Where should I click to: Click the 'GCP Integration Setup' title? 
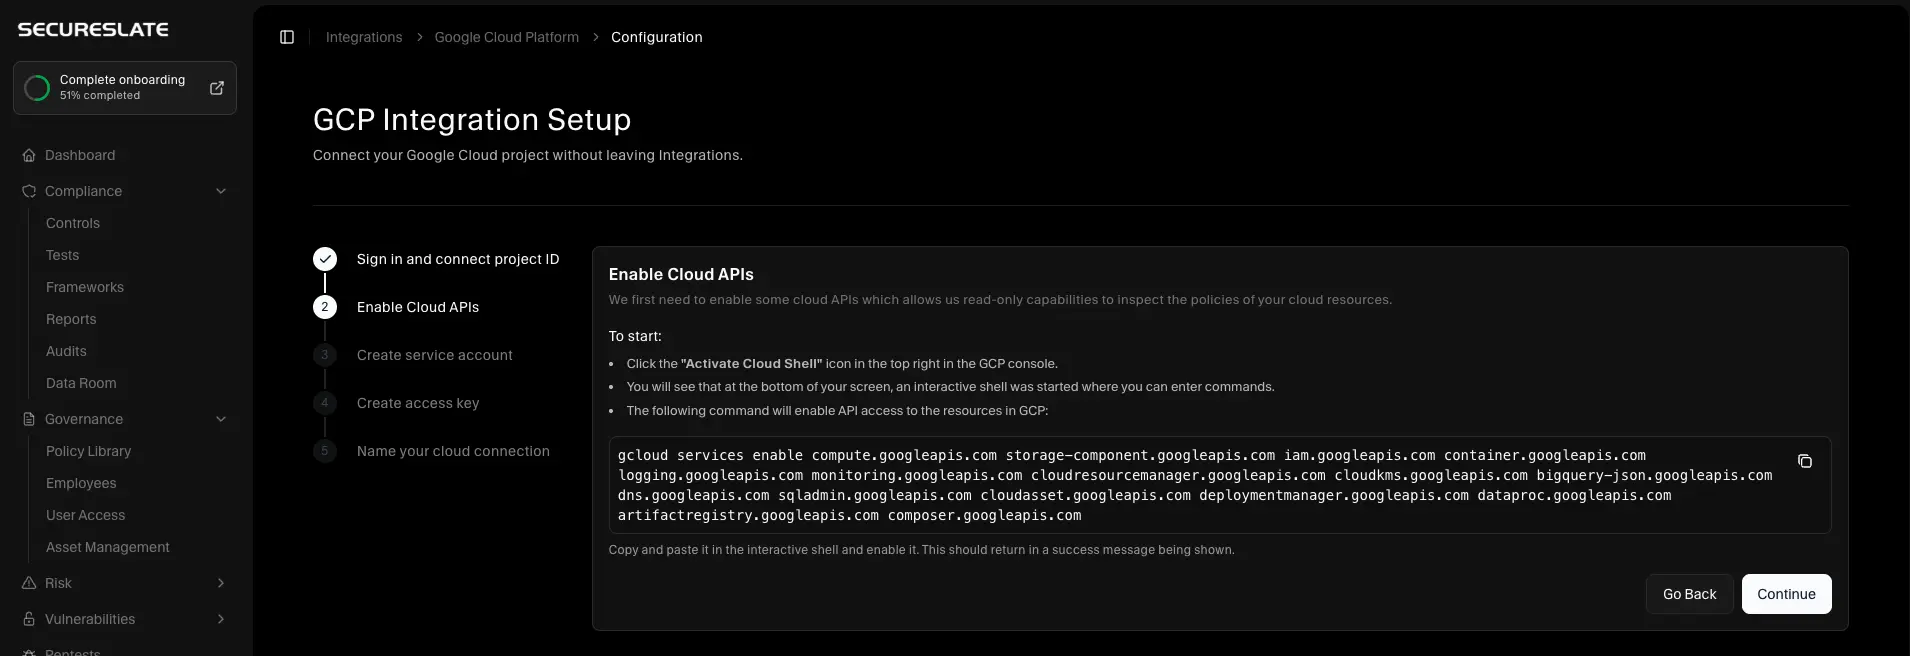[472, 120]
